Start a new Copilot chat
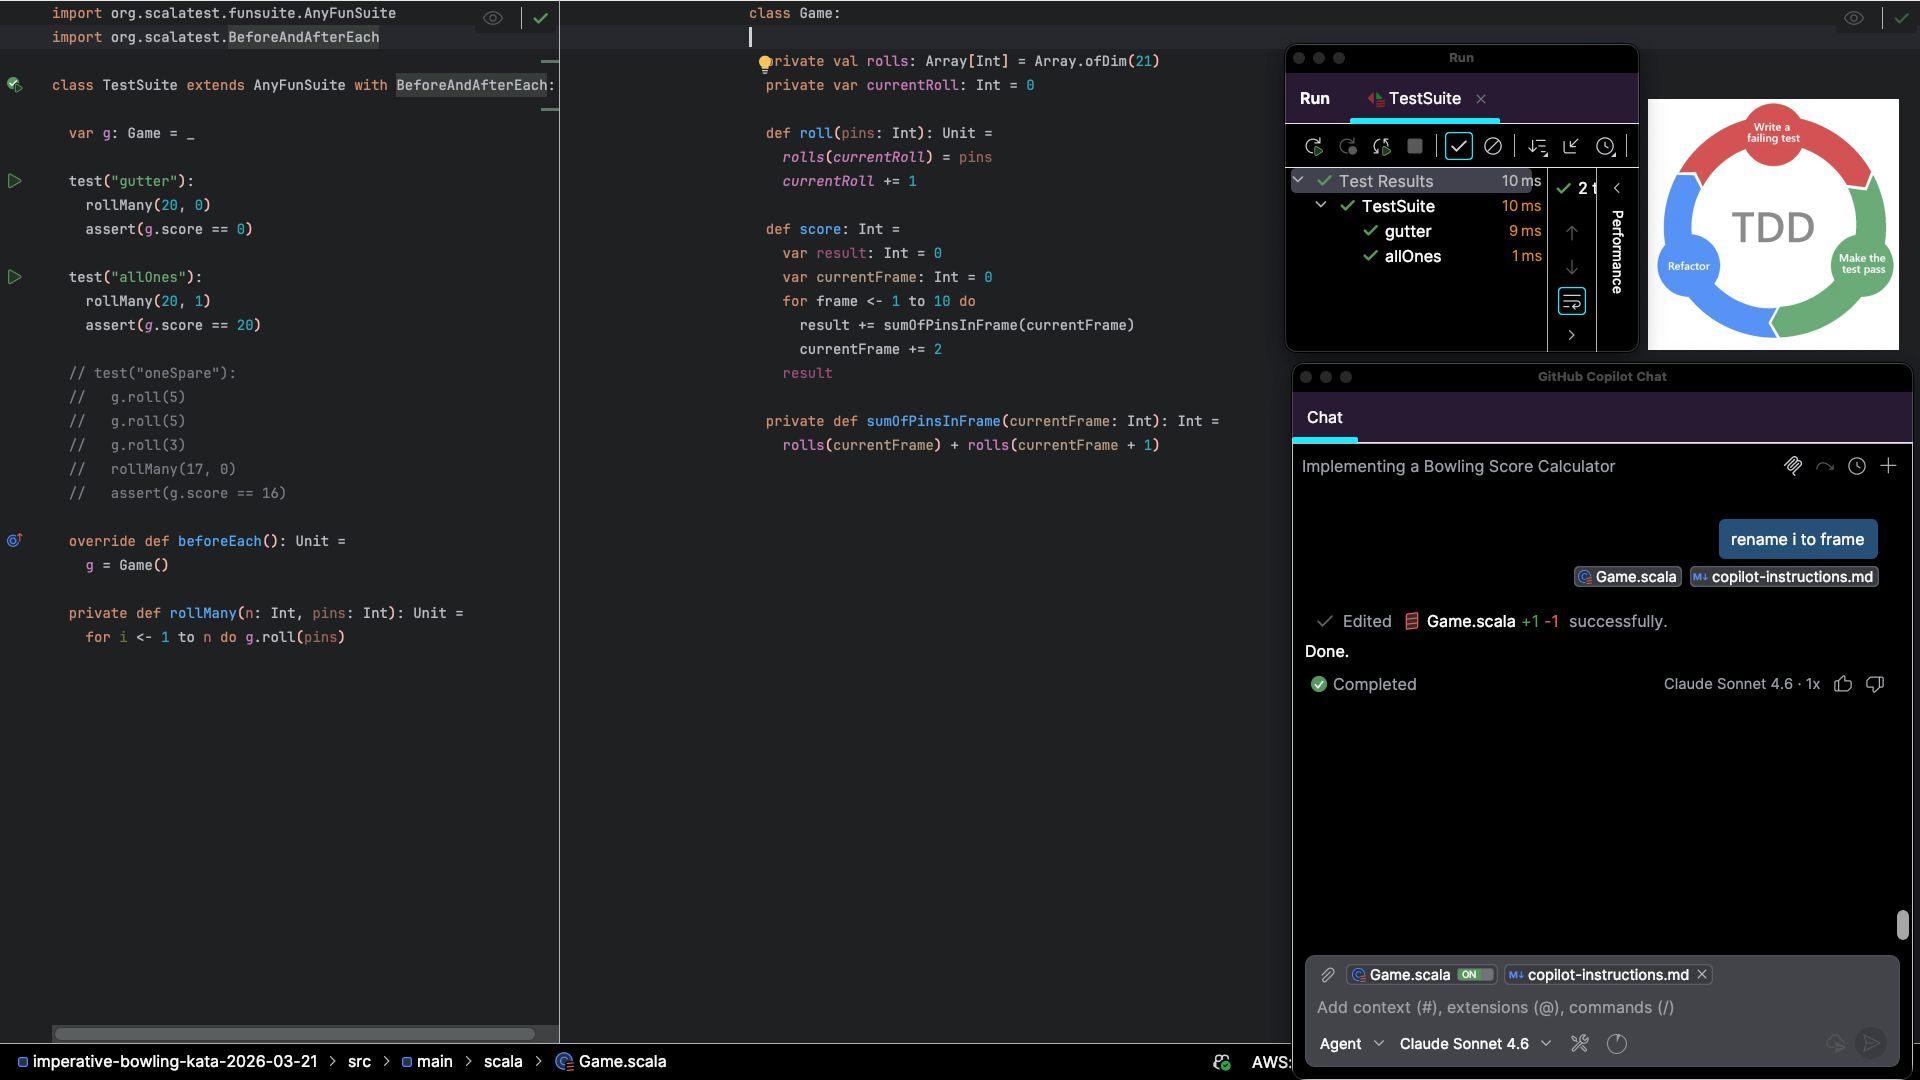Screen dimensions: 1920x1080 (x=1888, y=466)
